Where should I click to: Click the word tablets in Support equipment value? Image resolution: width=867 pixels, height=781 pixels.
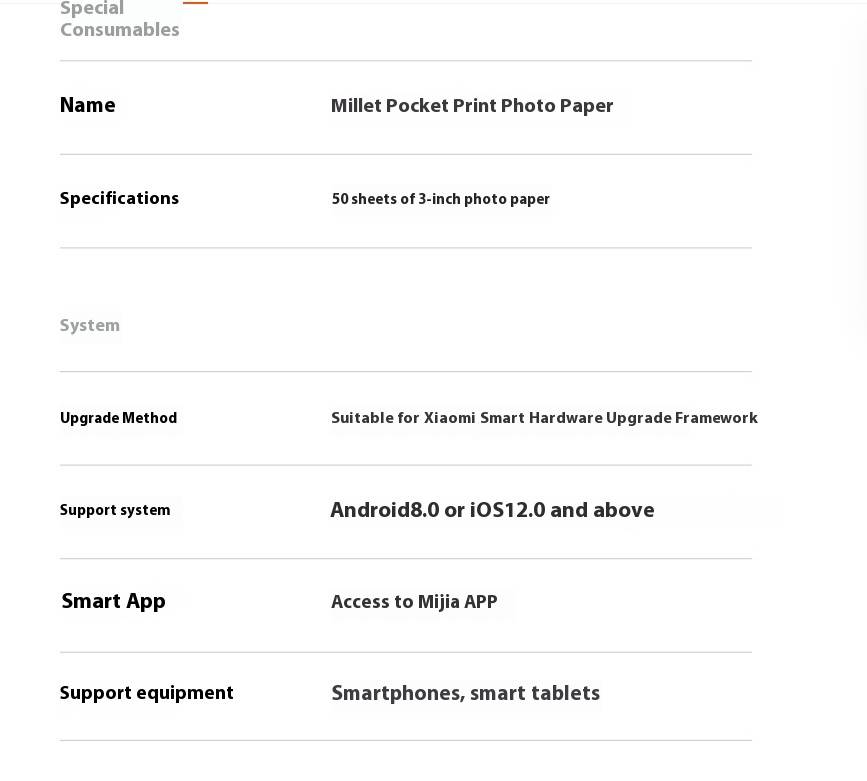pos(565,693)
